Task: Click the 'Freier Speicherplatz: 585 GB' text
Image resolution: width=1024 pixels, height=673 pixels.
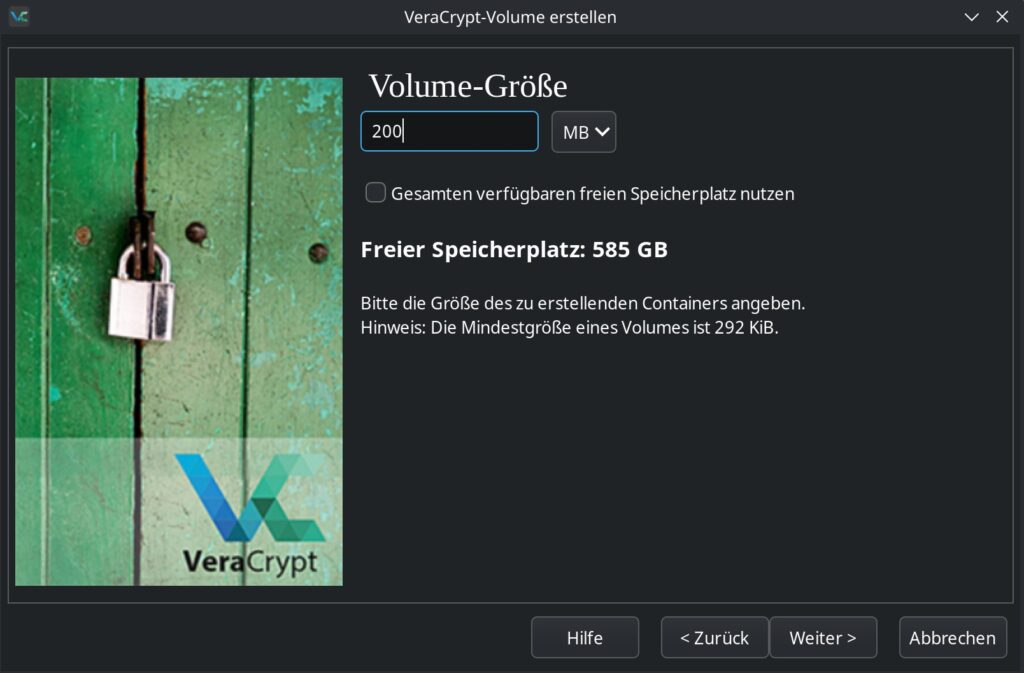Action: pyautogui.click(x=514, y=250)
